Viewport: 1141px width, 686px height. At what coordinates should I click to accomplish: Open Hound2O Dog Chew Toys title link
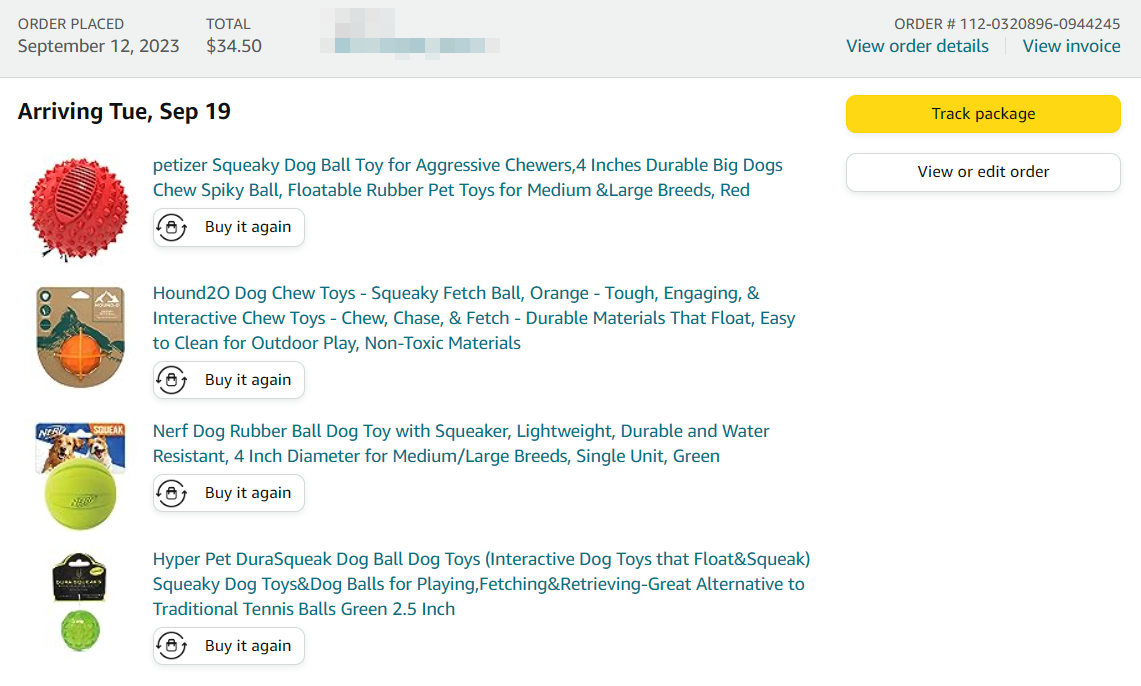(474, 318)
